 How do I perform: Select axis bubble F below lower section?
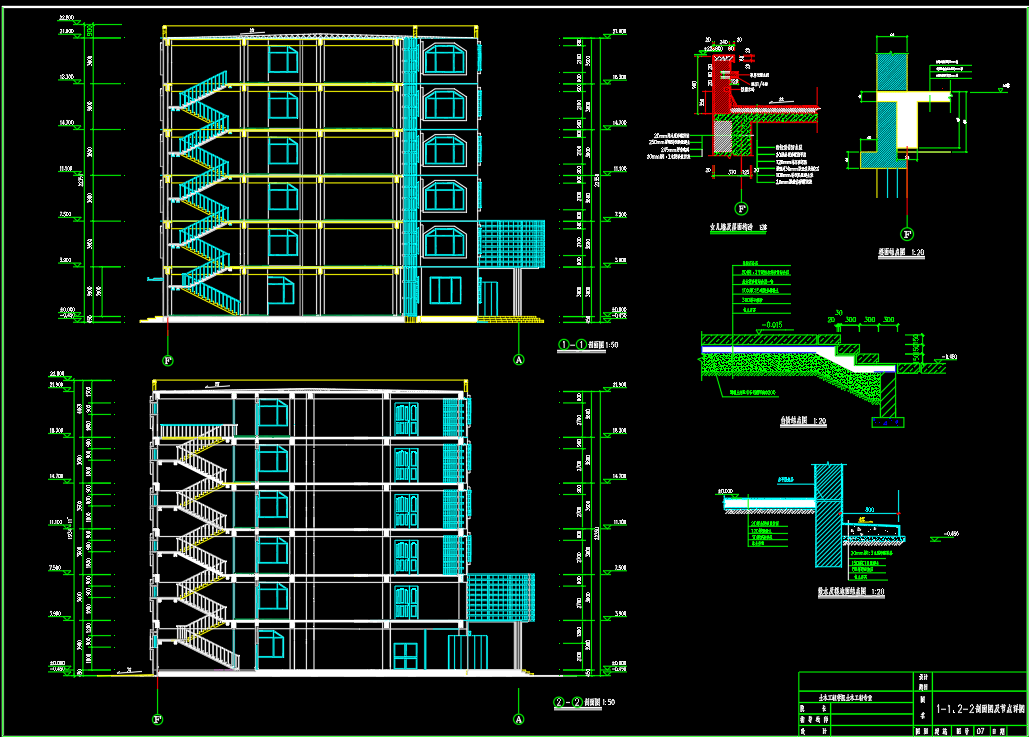pos(157,718)
